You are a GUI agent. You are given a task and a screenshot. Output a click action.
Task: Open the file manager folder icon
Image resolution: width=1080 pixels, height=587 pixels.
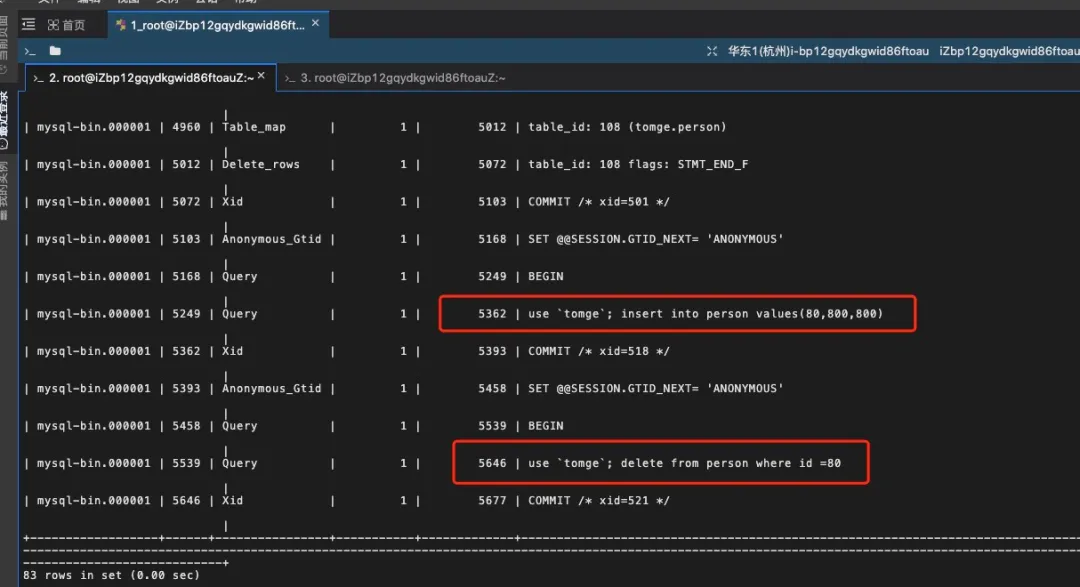click(x=55, y=51)
